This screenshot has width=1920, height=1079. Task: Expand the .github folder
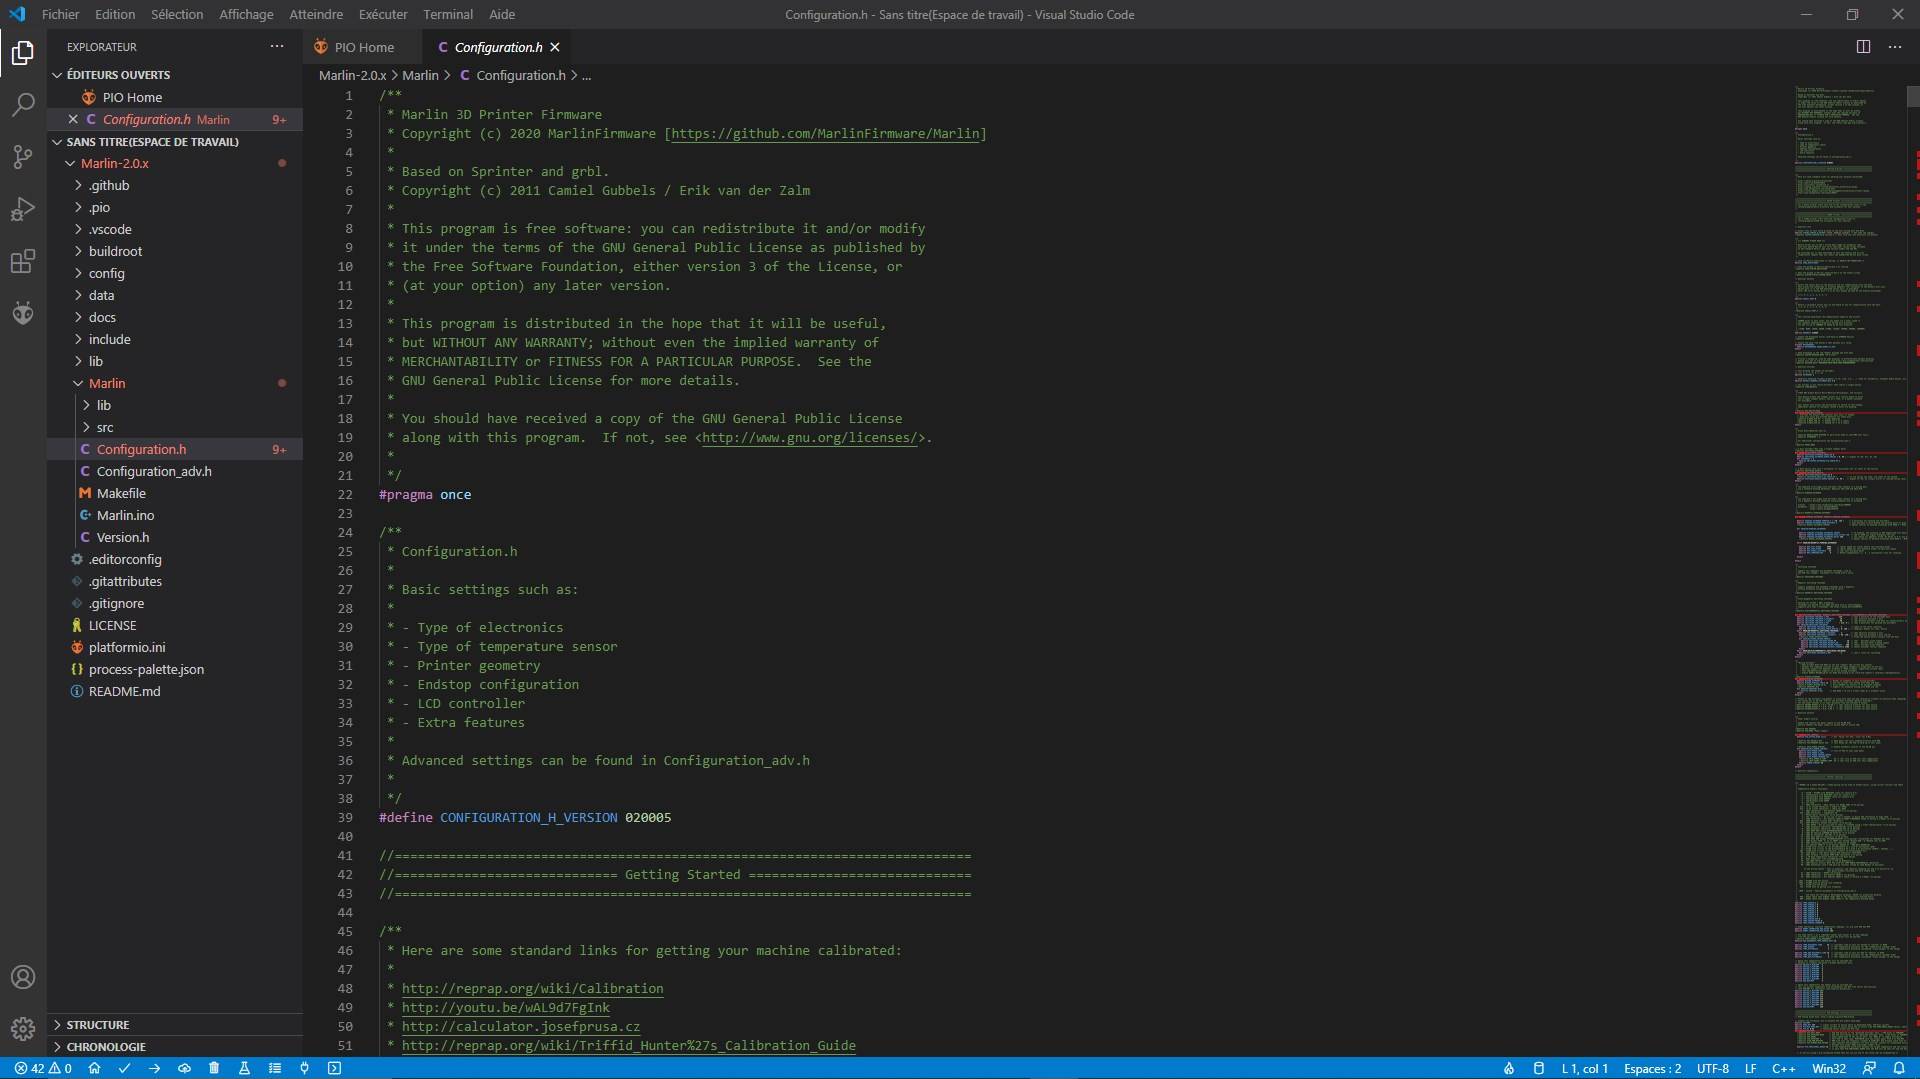click(109, 185)
